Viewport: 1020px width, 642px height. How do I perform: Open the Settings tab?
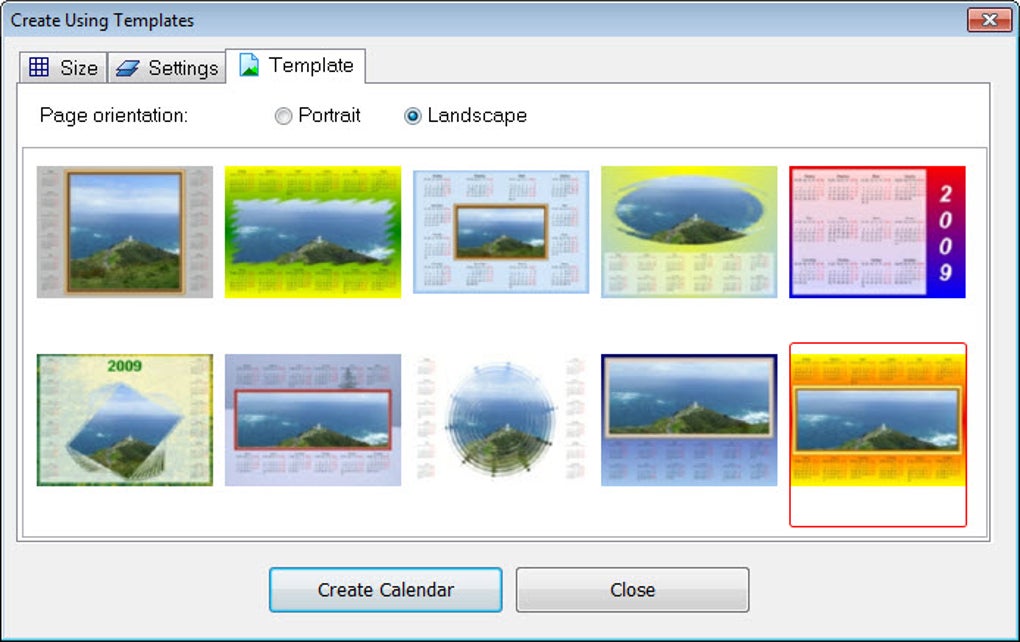[x=166, y=67]
